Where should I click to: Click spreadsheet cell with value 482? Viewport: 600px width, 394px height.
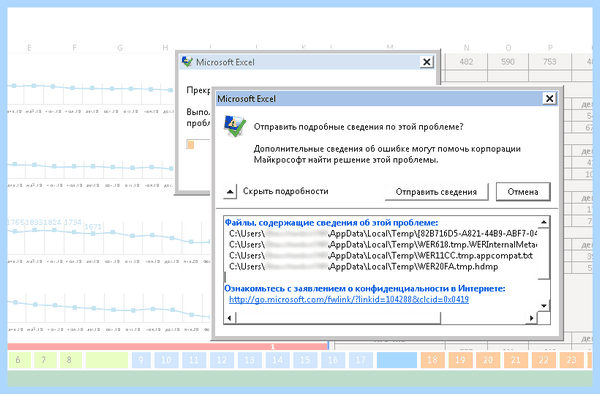pyautogui.click(x=466, y=62)
